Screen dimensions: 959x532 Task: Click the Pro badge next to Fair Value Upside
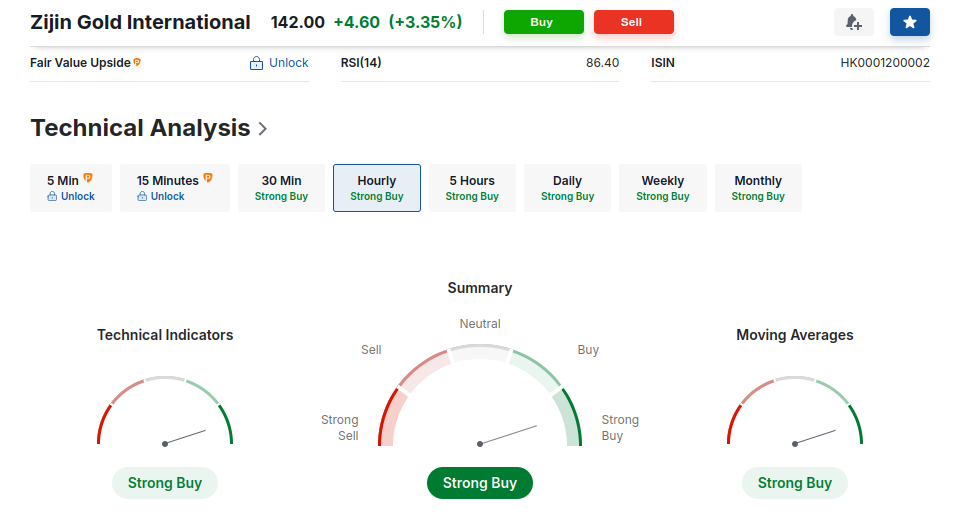click(x=137, y=62)
